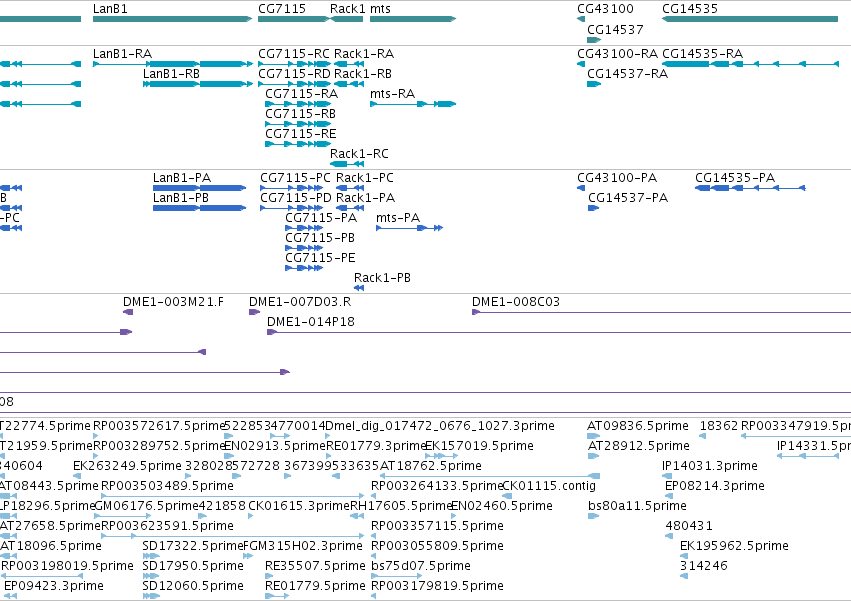Click EST EK195962.5prime
The width and height of the screenshot is (851, 601).
(684, 556)
